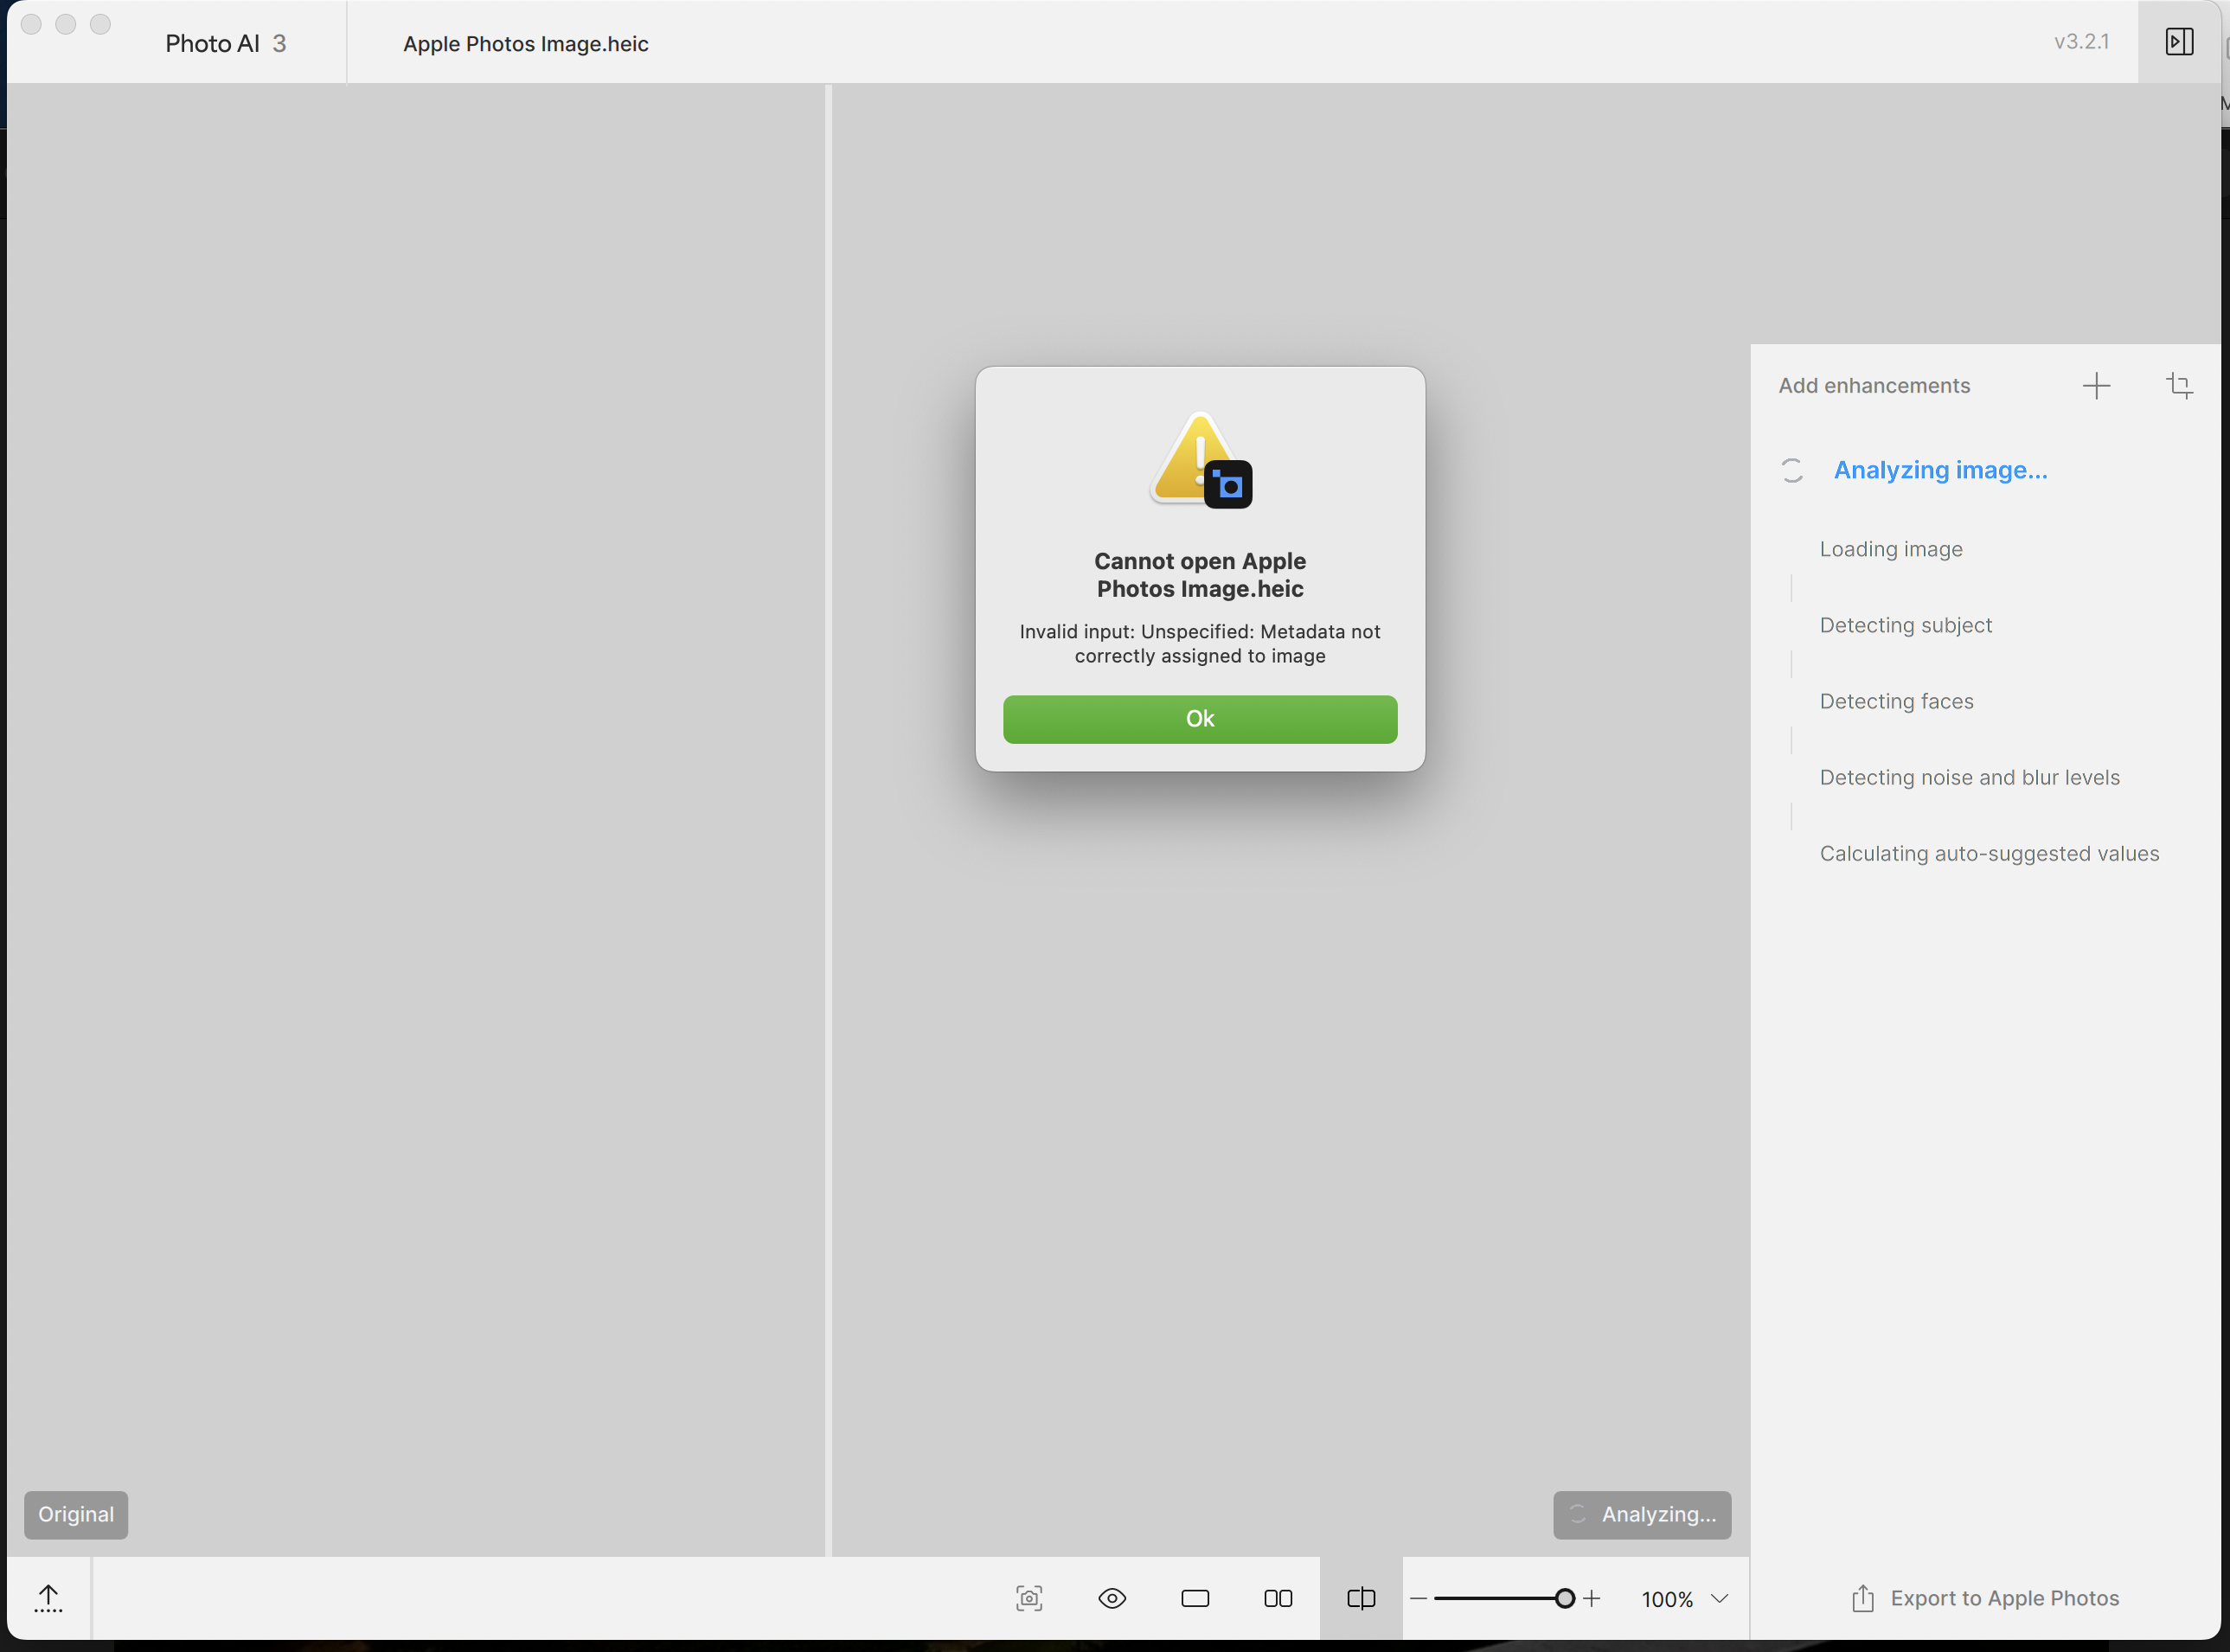The image size is (2230, 1652).
Task: Open the zoom percentage dropdown
Action: click(x=1718, y=1598)
